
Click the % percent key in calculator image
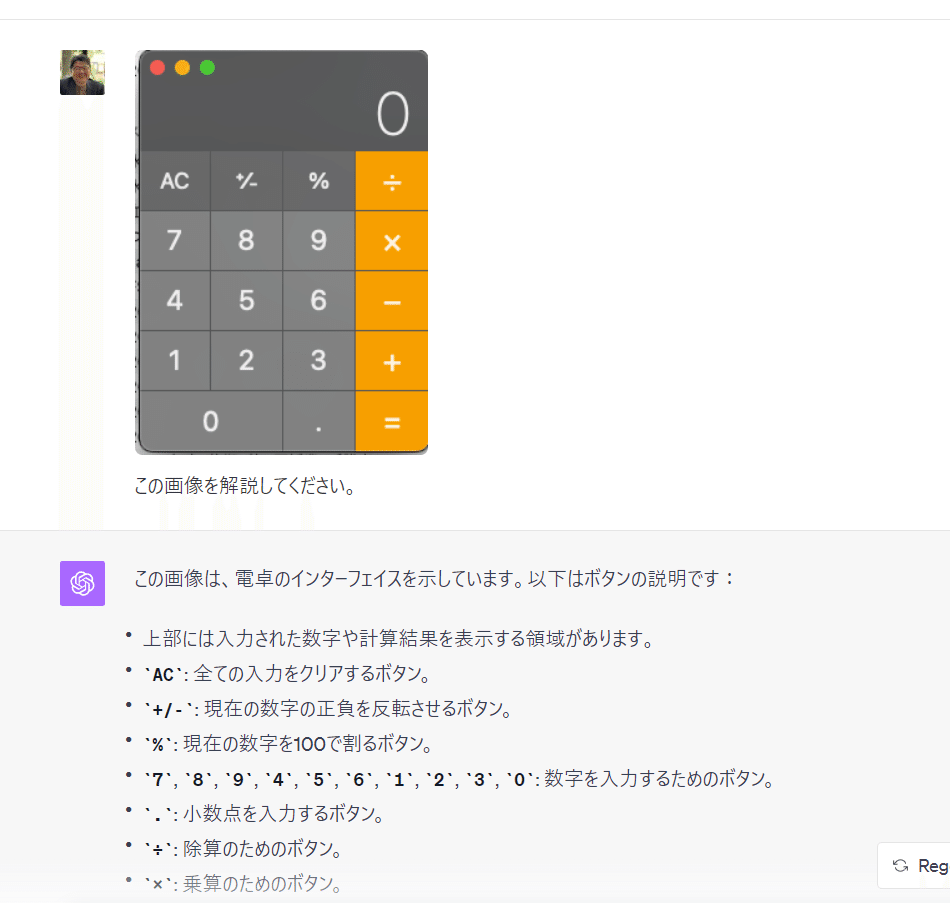click(319, 181)
